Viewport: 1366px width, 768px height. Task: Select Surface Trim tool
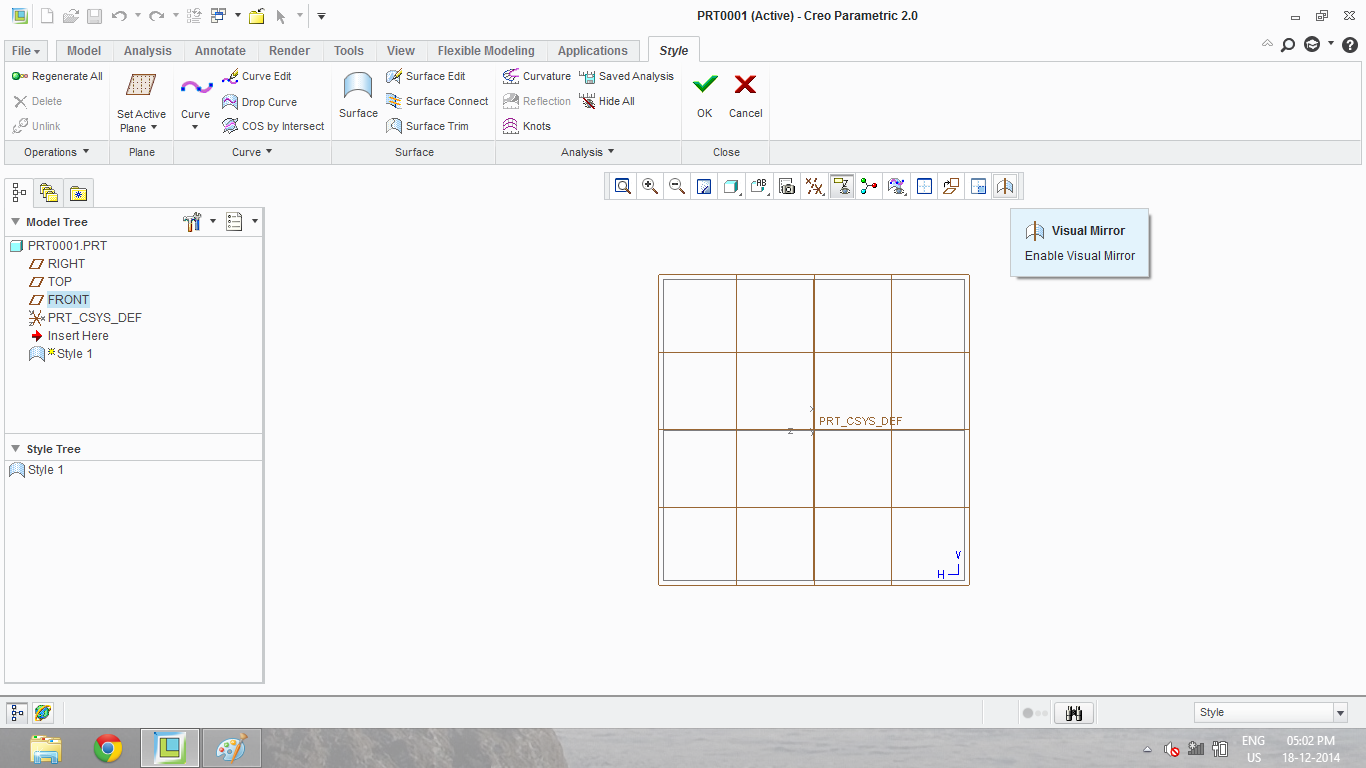(427, 126)
